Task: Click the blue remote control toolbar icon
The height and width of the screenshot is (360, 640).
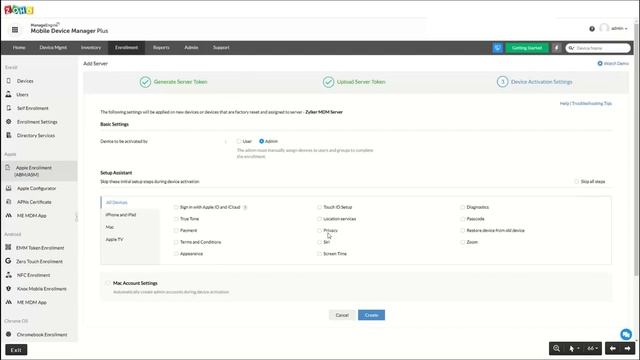Action: click(x=498, y=48)
